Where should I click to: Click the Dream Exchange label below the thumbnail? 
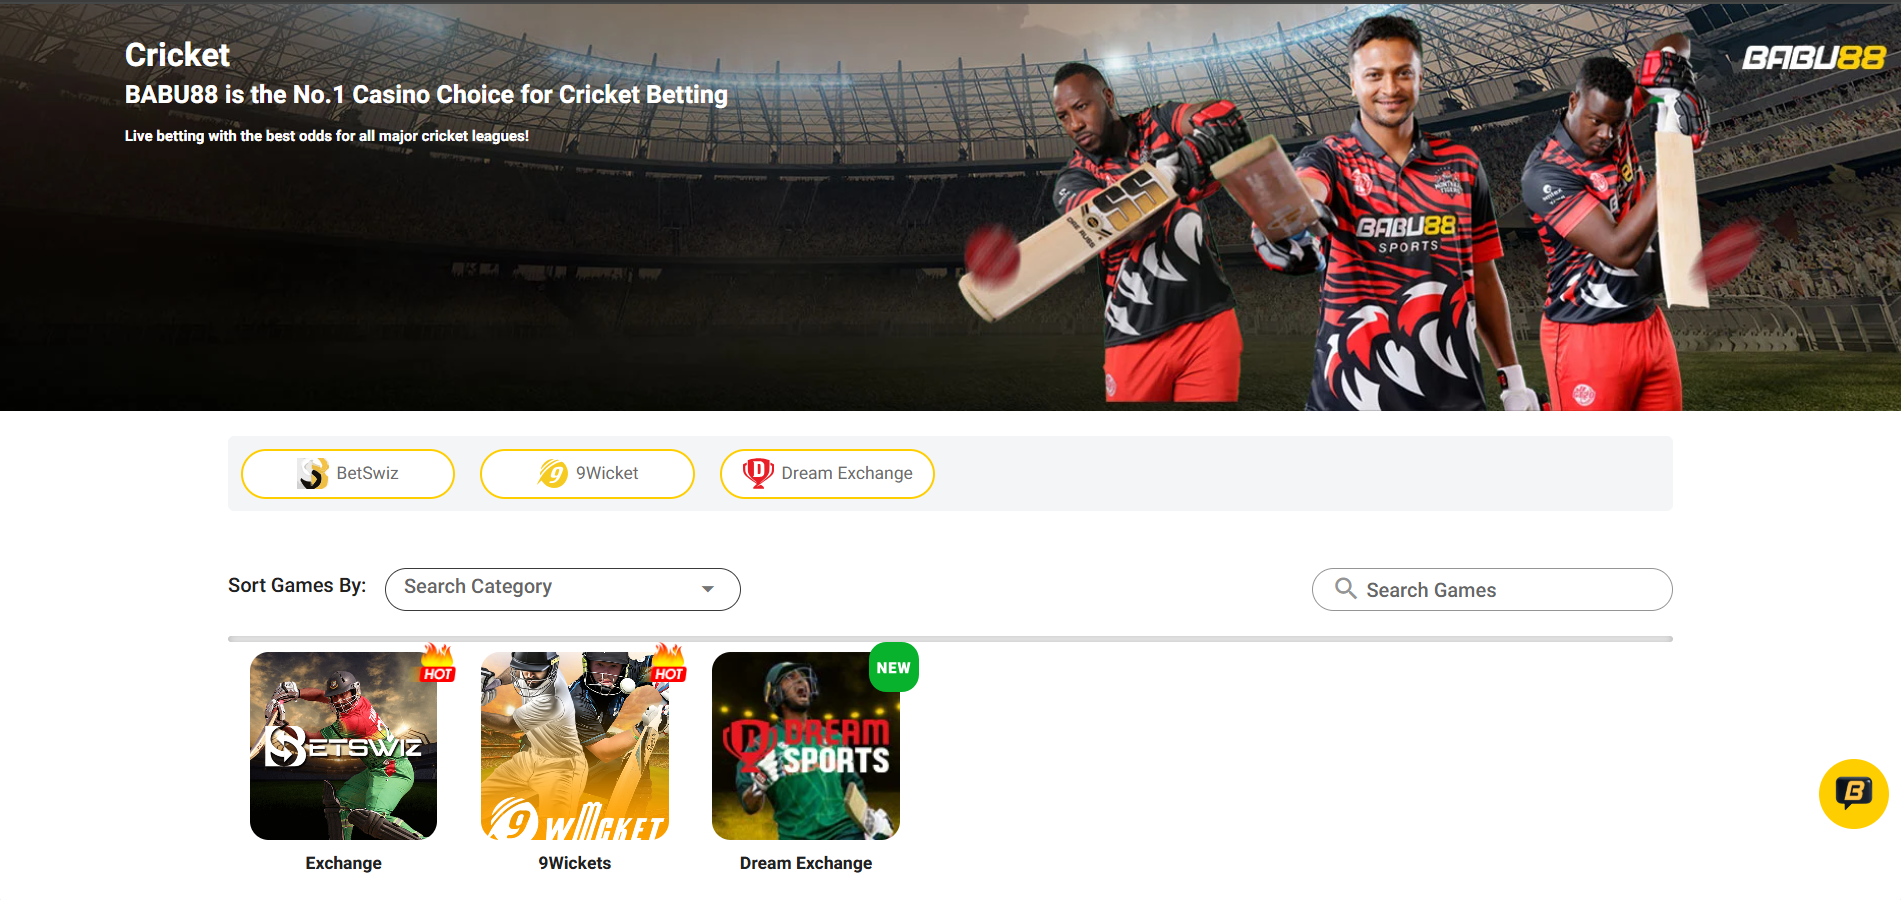(x=806, y=863)
